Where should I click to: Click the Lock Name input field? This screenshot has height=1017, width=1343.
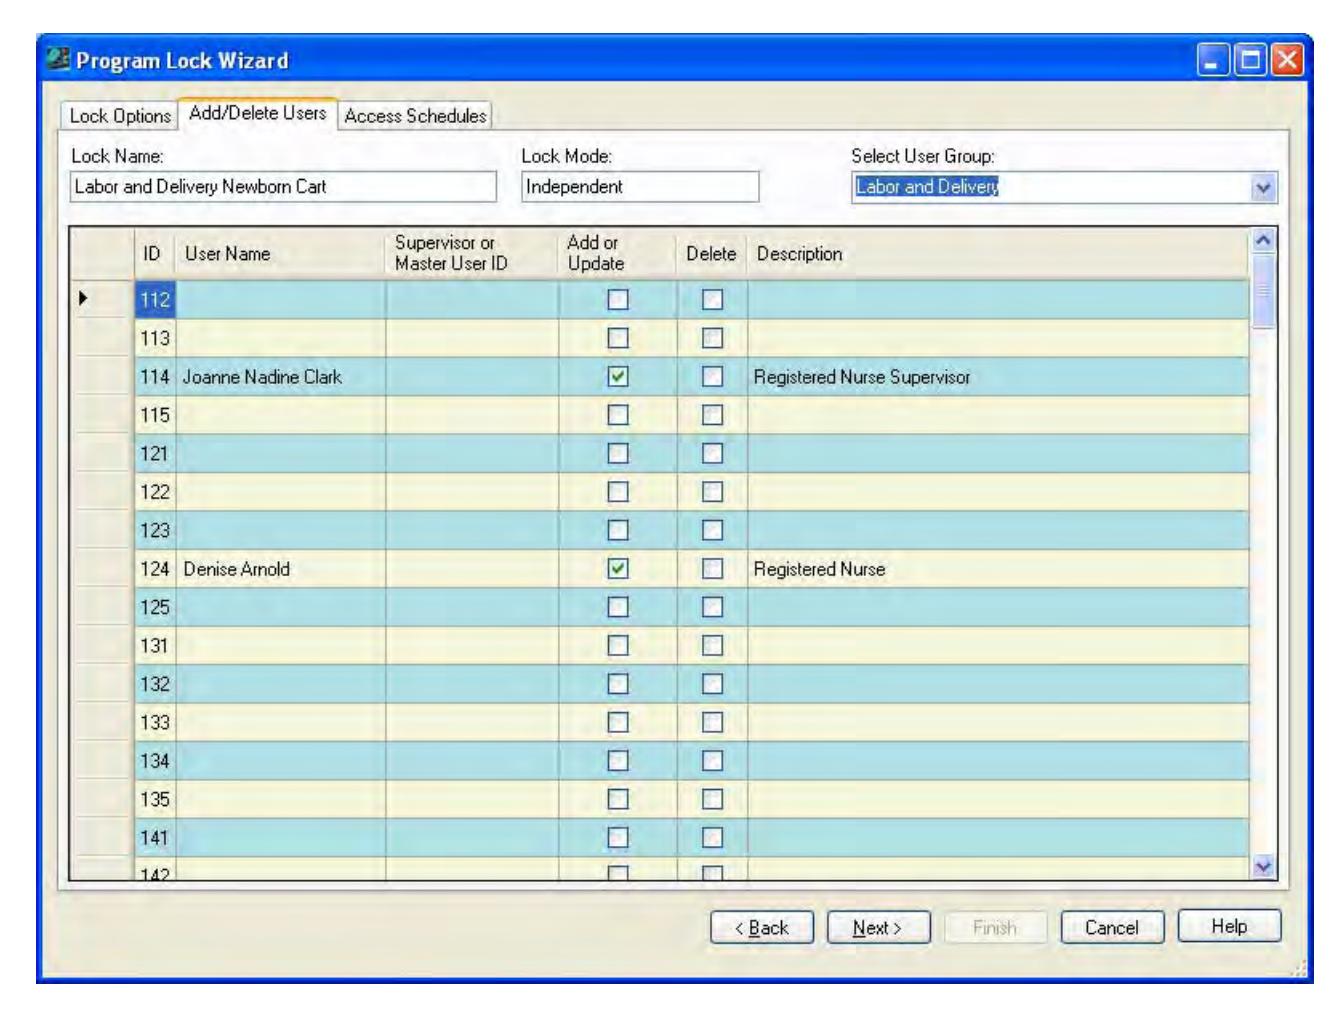[283, 187]
